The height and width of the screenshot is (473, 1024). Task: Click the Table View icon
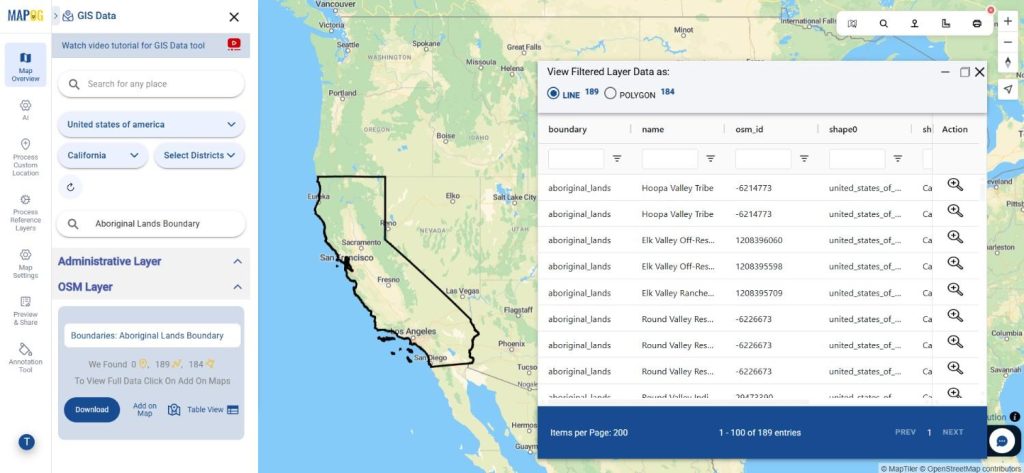(232, 410)
